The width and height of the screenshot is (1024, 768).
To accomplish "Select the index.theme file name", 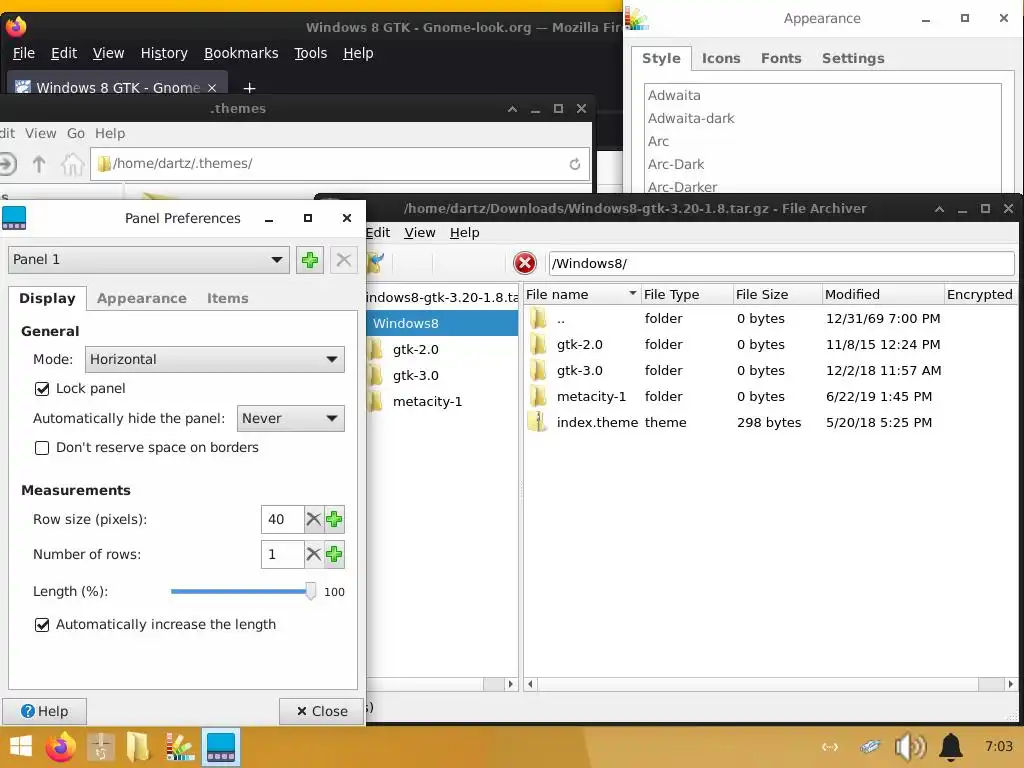I will coord(597,423).
